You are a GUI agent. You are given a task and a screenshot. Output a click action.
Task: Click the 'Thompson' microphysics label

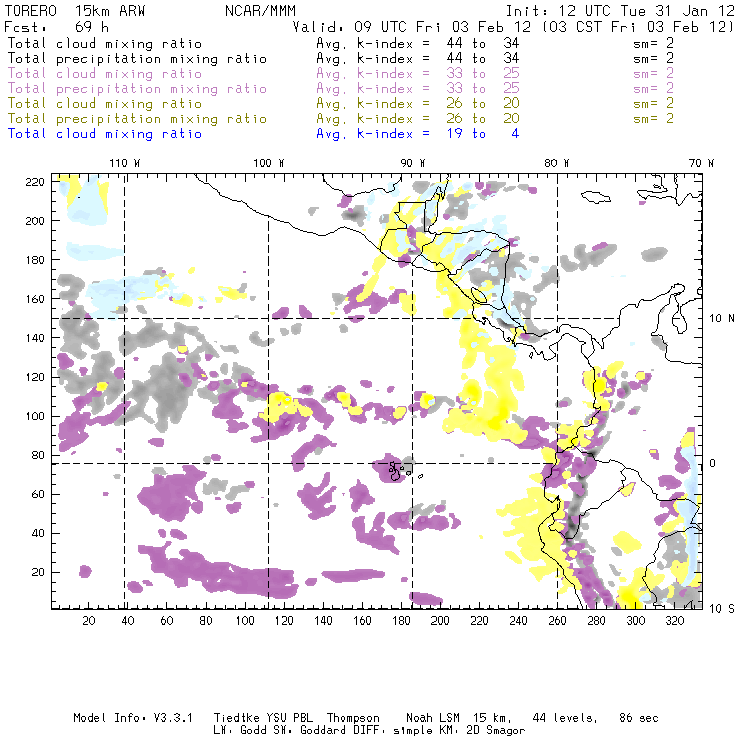coord(353,718)
